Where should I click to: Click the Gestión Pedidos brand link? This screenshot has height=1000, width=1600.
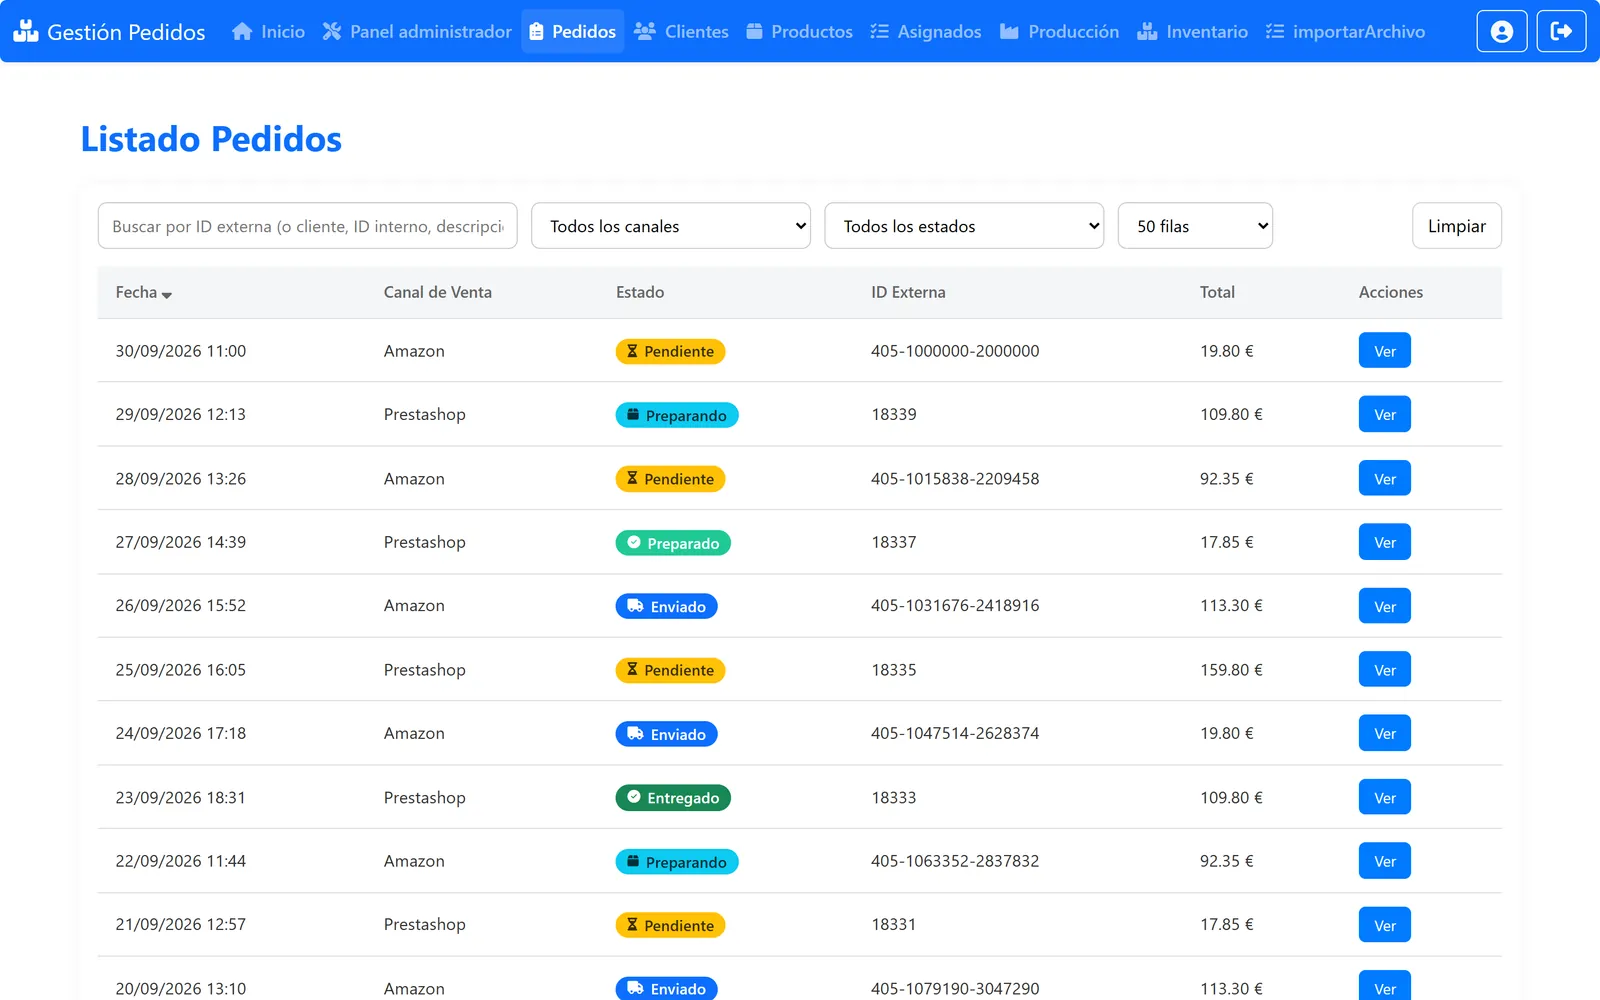click(x=109, y=31)
